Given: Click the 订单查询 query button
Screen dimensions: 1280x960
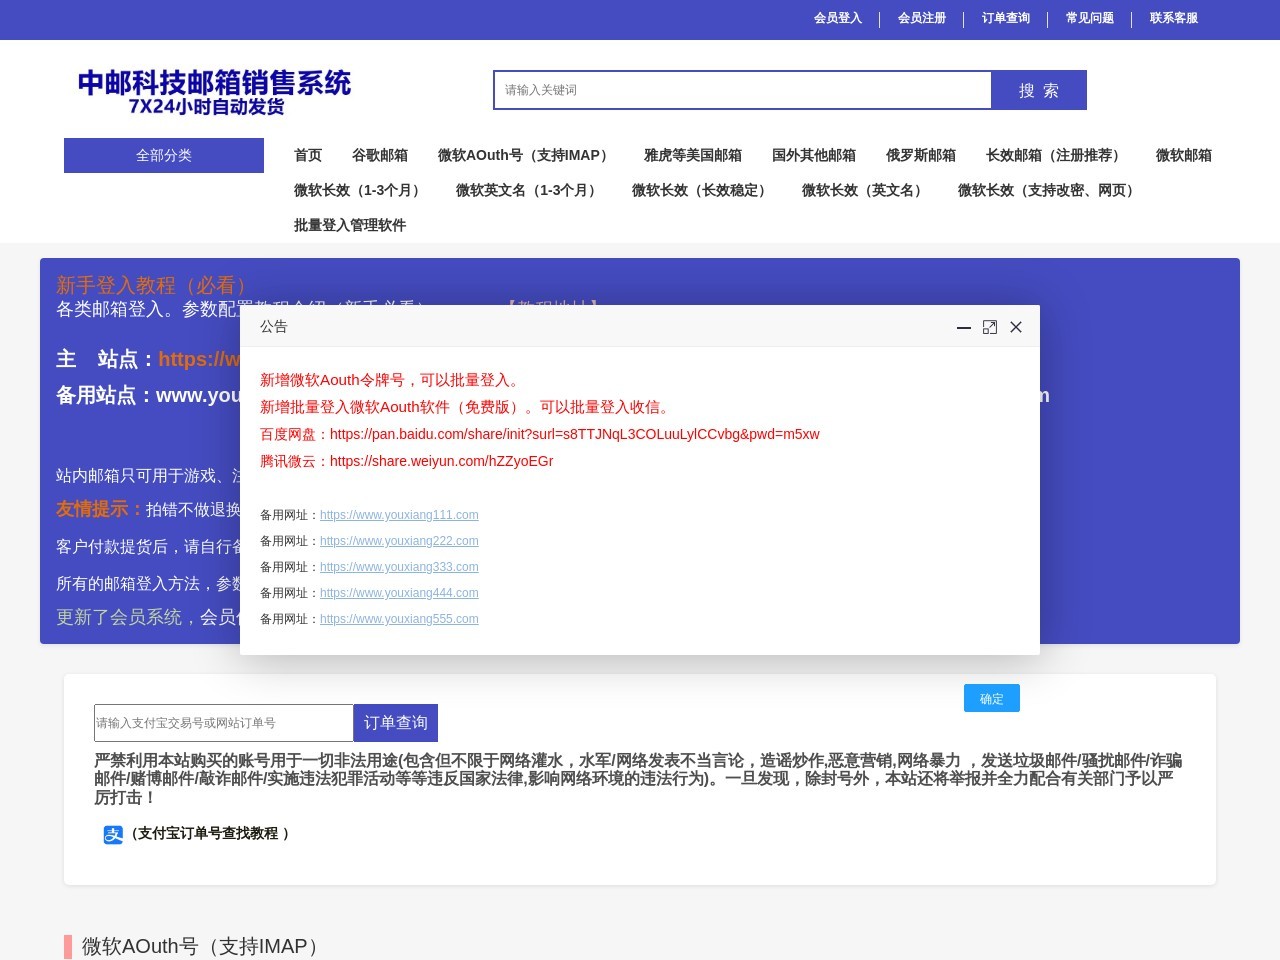Looking at the screenshot, I should [x=396, y=723].
